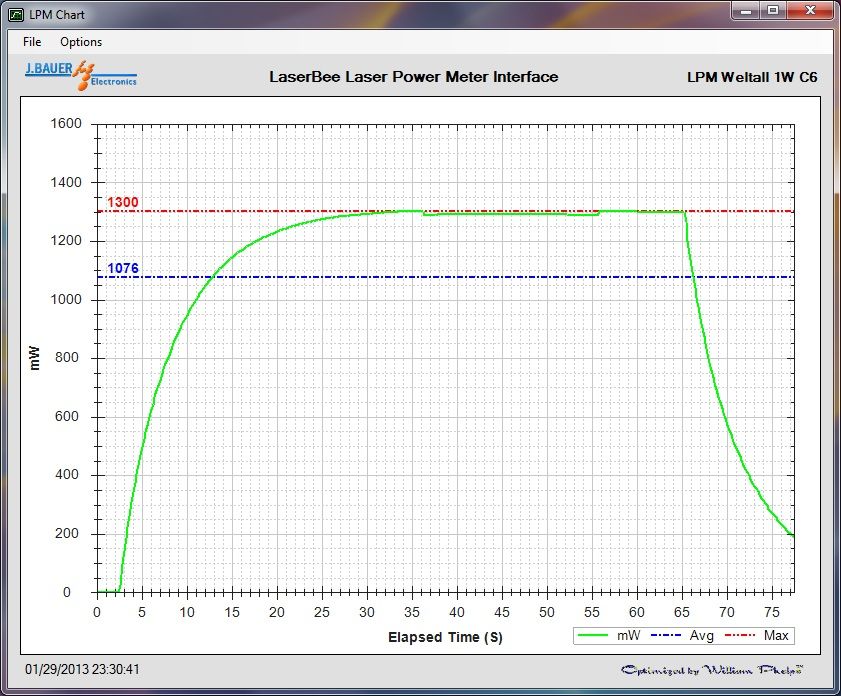
Task: Click the blue 1076 average value label
Action: pyautogui.click(x=123, y=268)
